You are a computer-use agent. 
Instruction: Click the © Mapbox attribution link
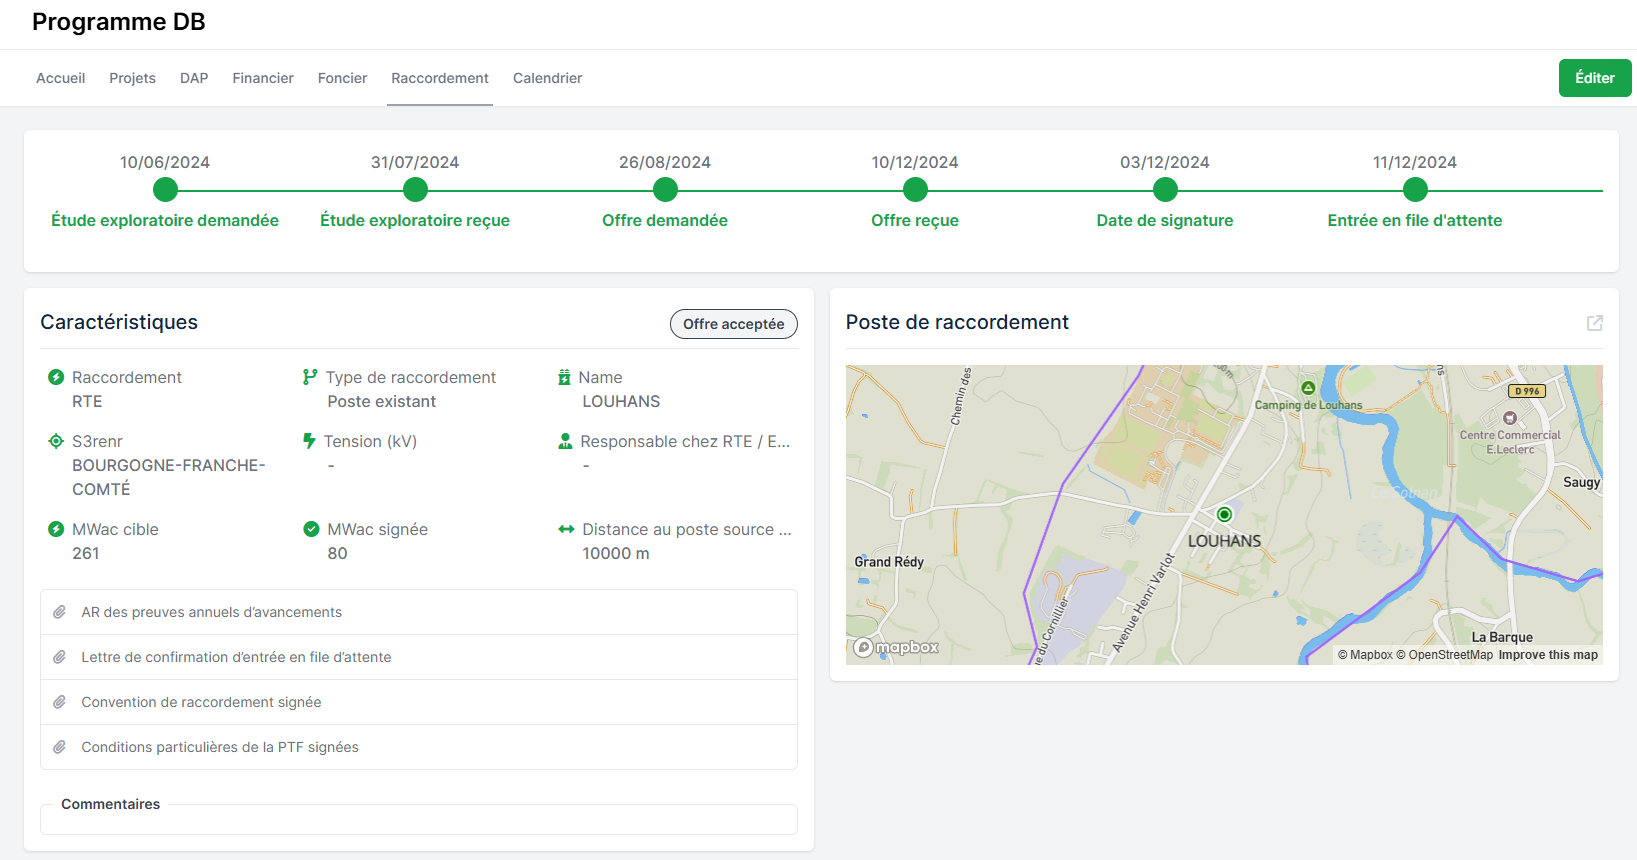(1365, 655)
